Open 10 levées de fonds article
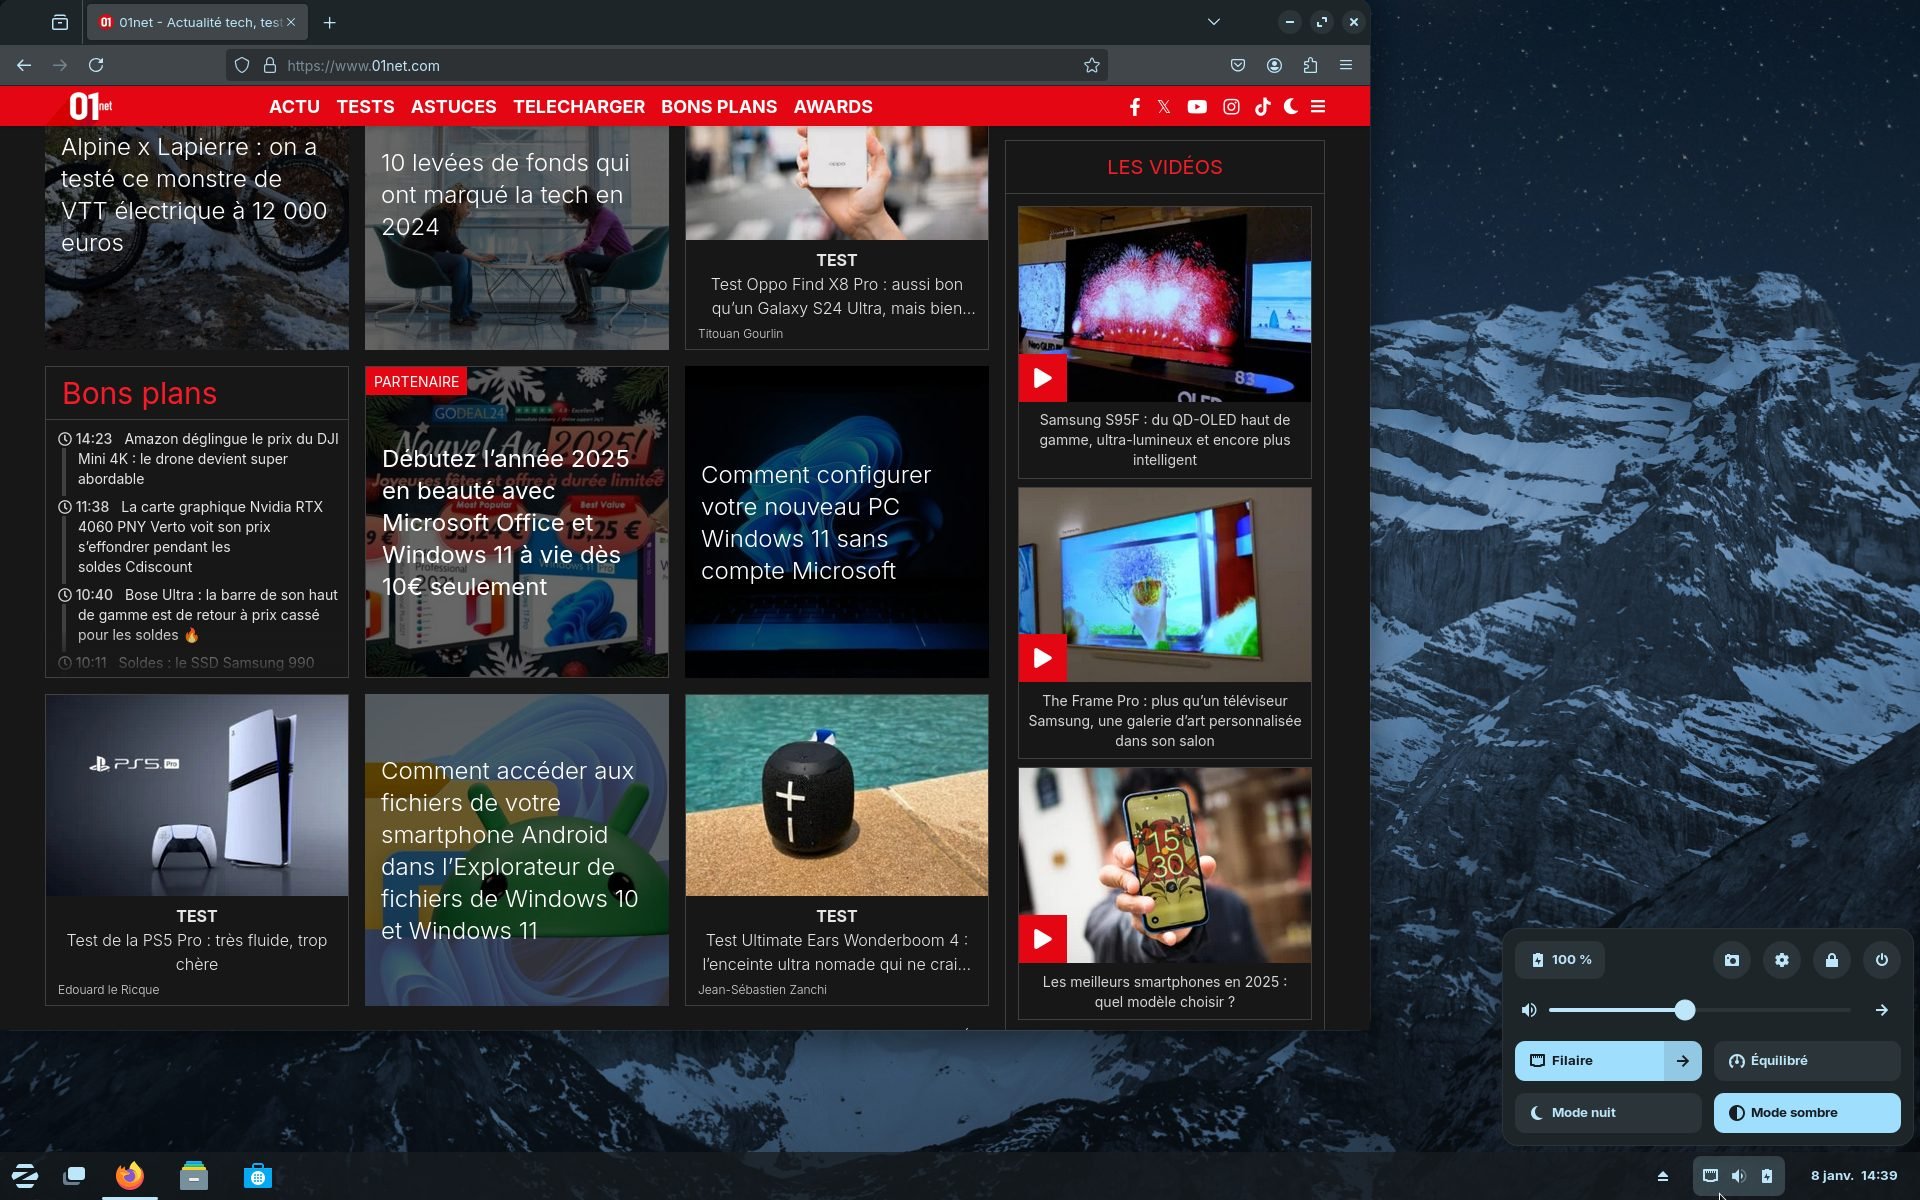The height and width of the screenshot is (1200, 1920). [x=505, y=195]
